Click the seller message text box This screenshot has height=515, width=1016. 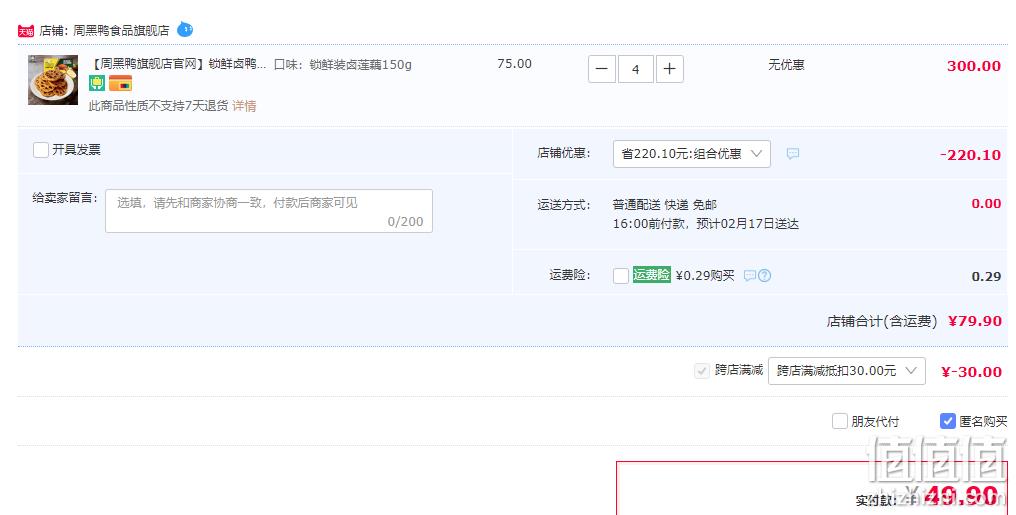click(x=269, y=211)
